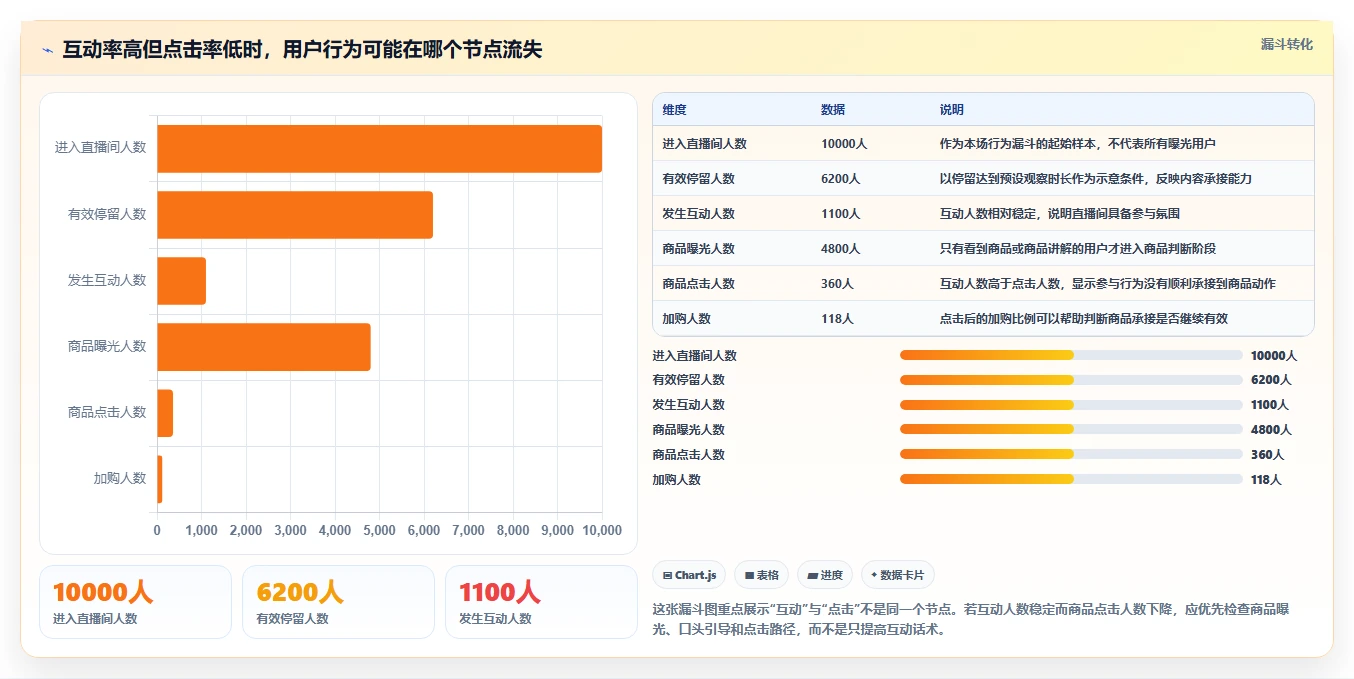
Task: Click the 发生互动人数 progress bar
Action: [x=1071, y=405]
